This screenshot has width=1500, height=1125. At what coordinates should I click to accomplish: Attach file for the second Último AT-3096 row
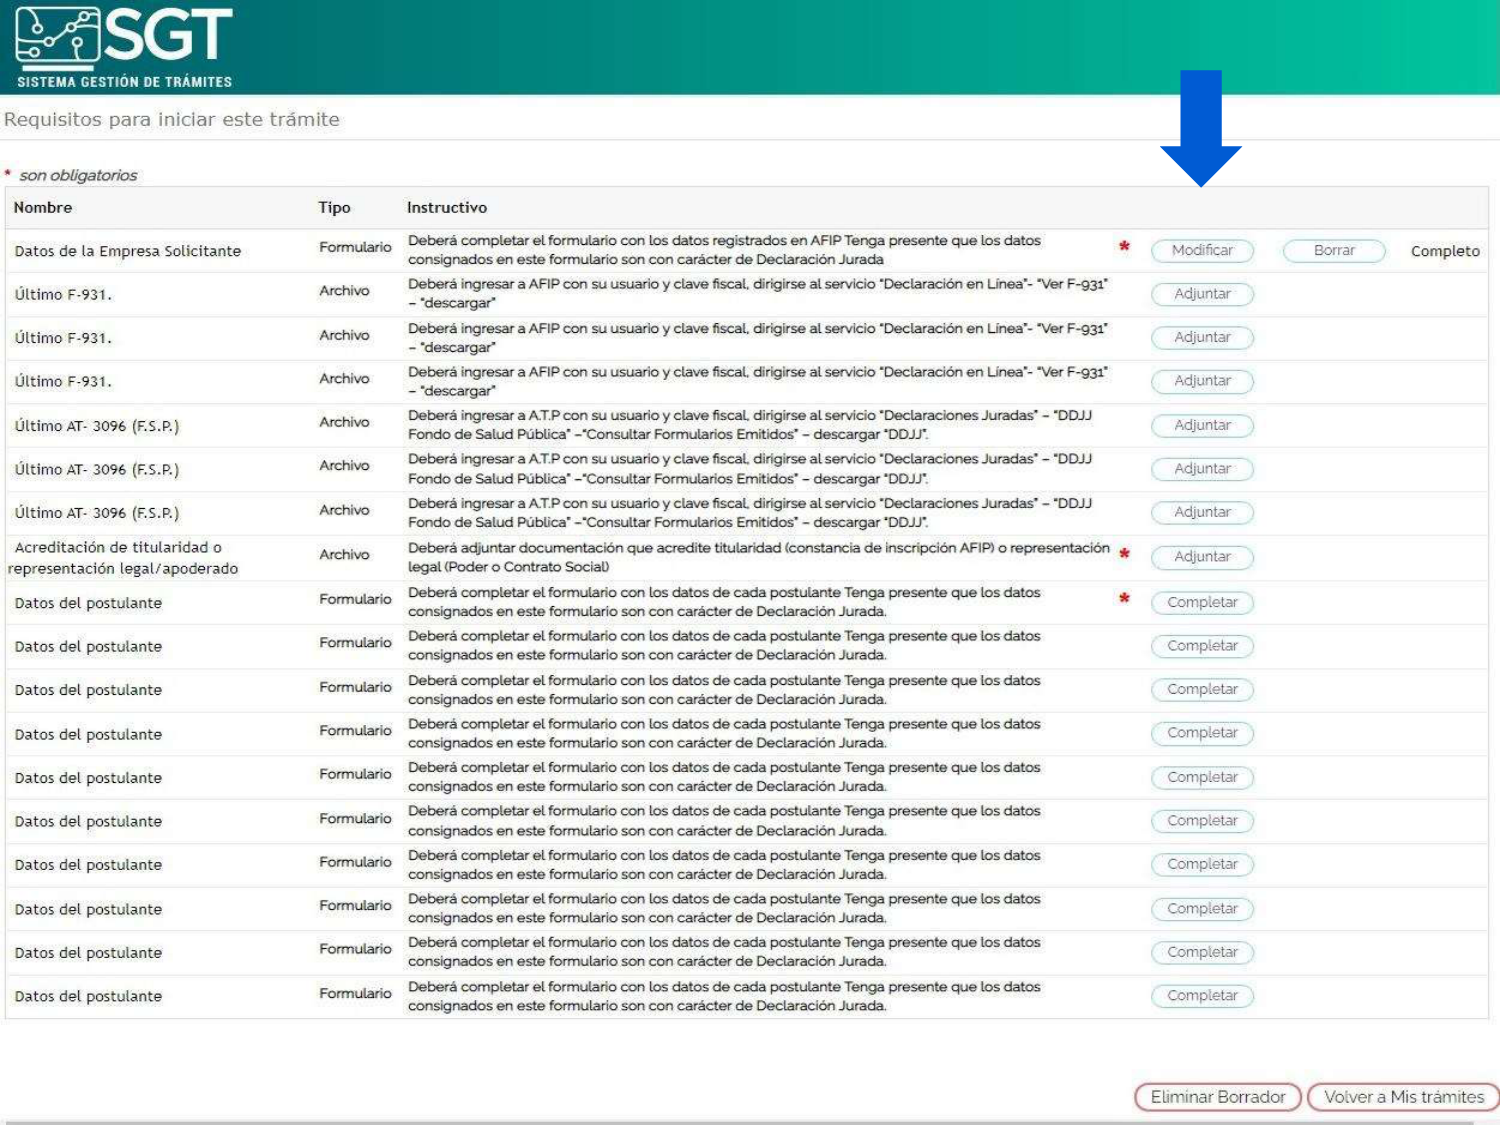[1202, 468]
